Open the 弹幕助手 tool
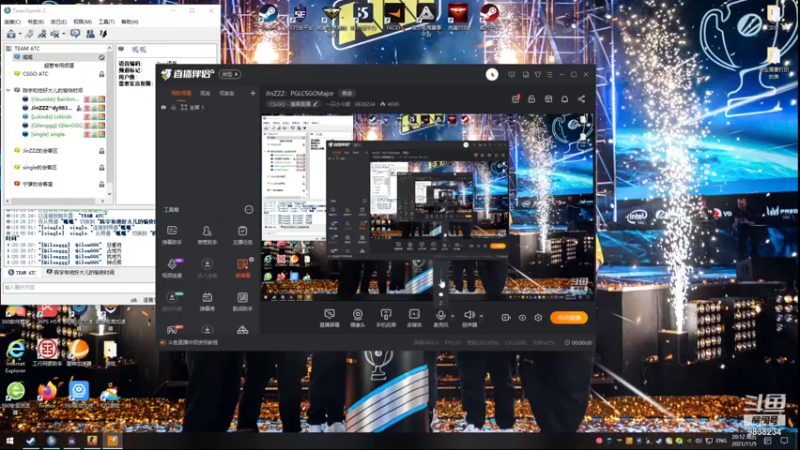Viewport: 800px width, 450px height. [x=172, y=235]
